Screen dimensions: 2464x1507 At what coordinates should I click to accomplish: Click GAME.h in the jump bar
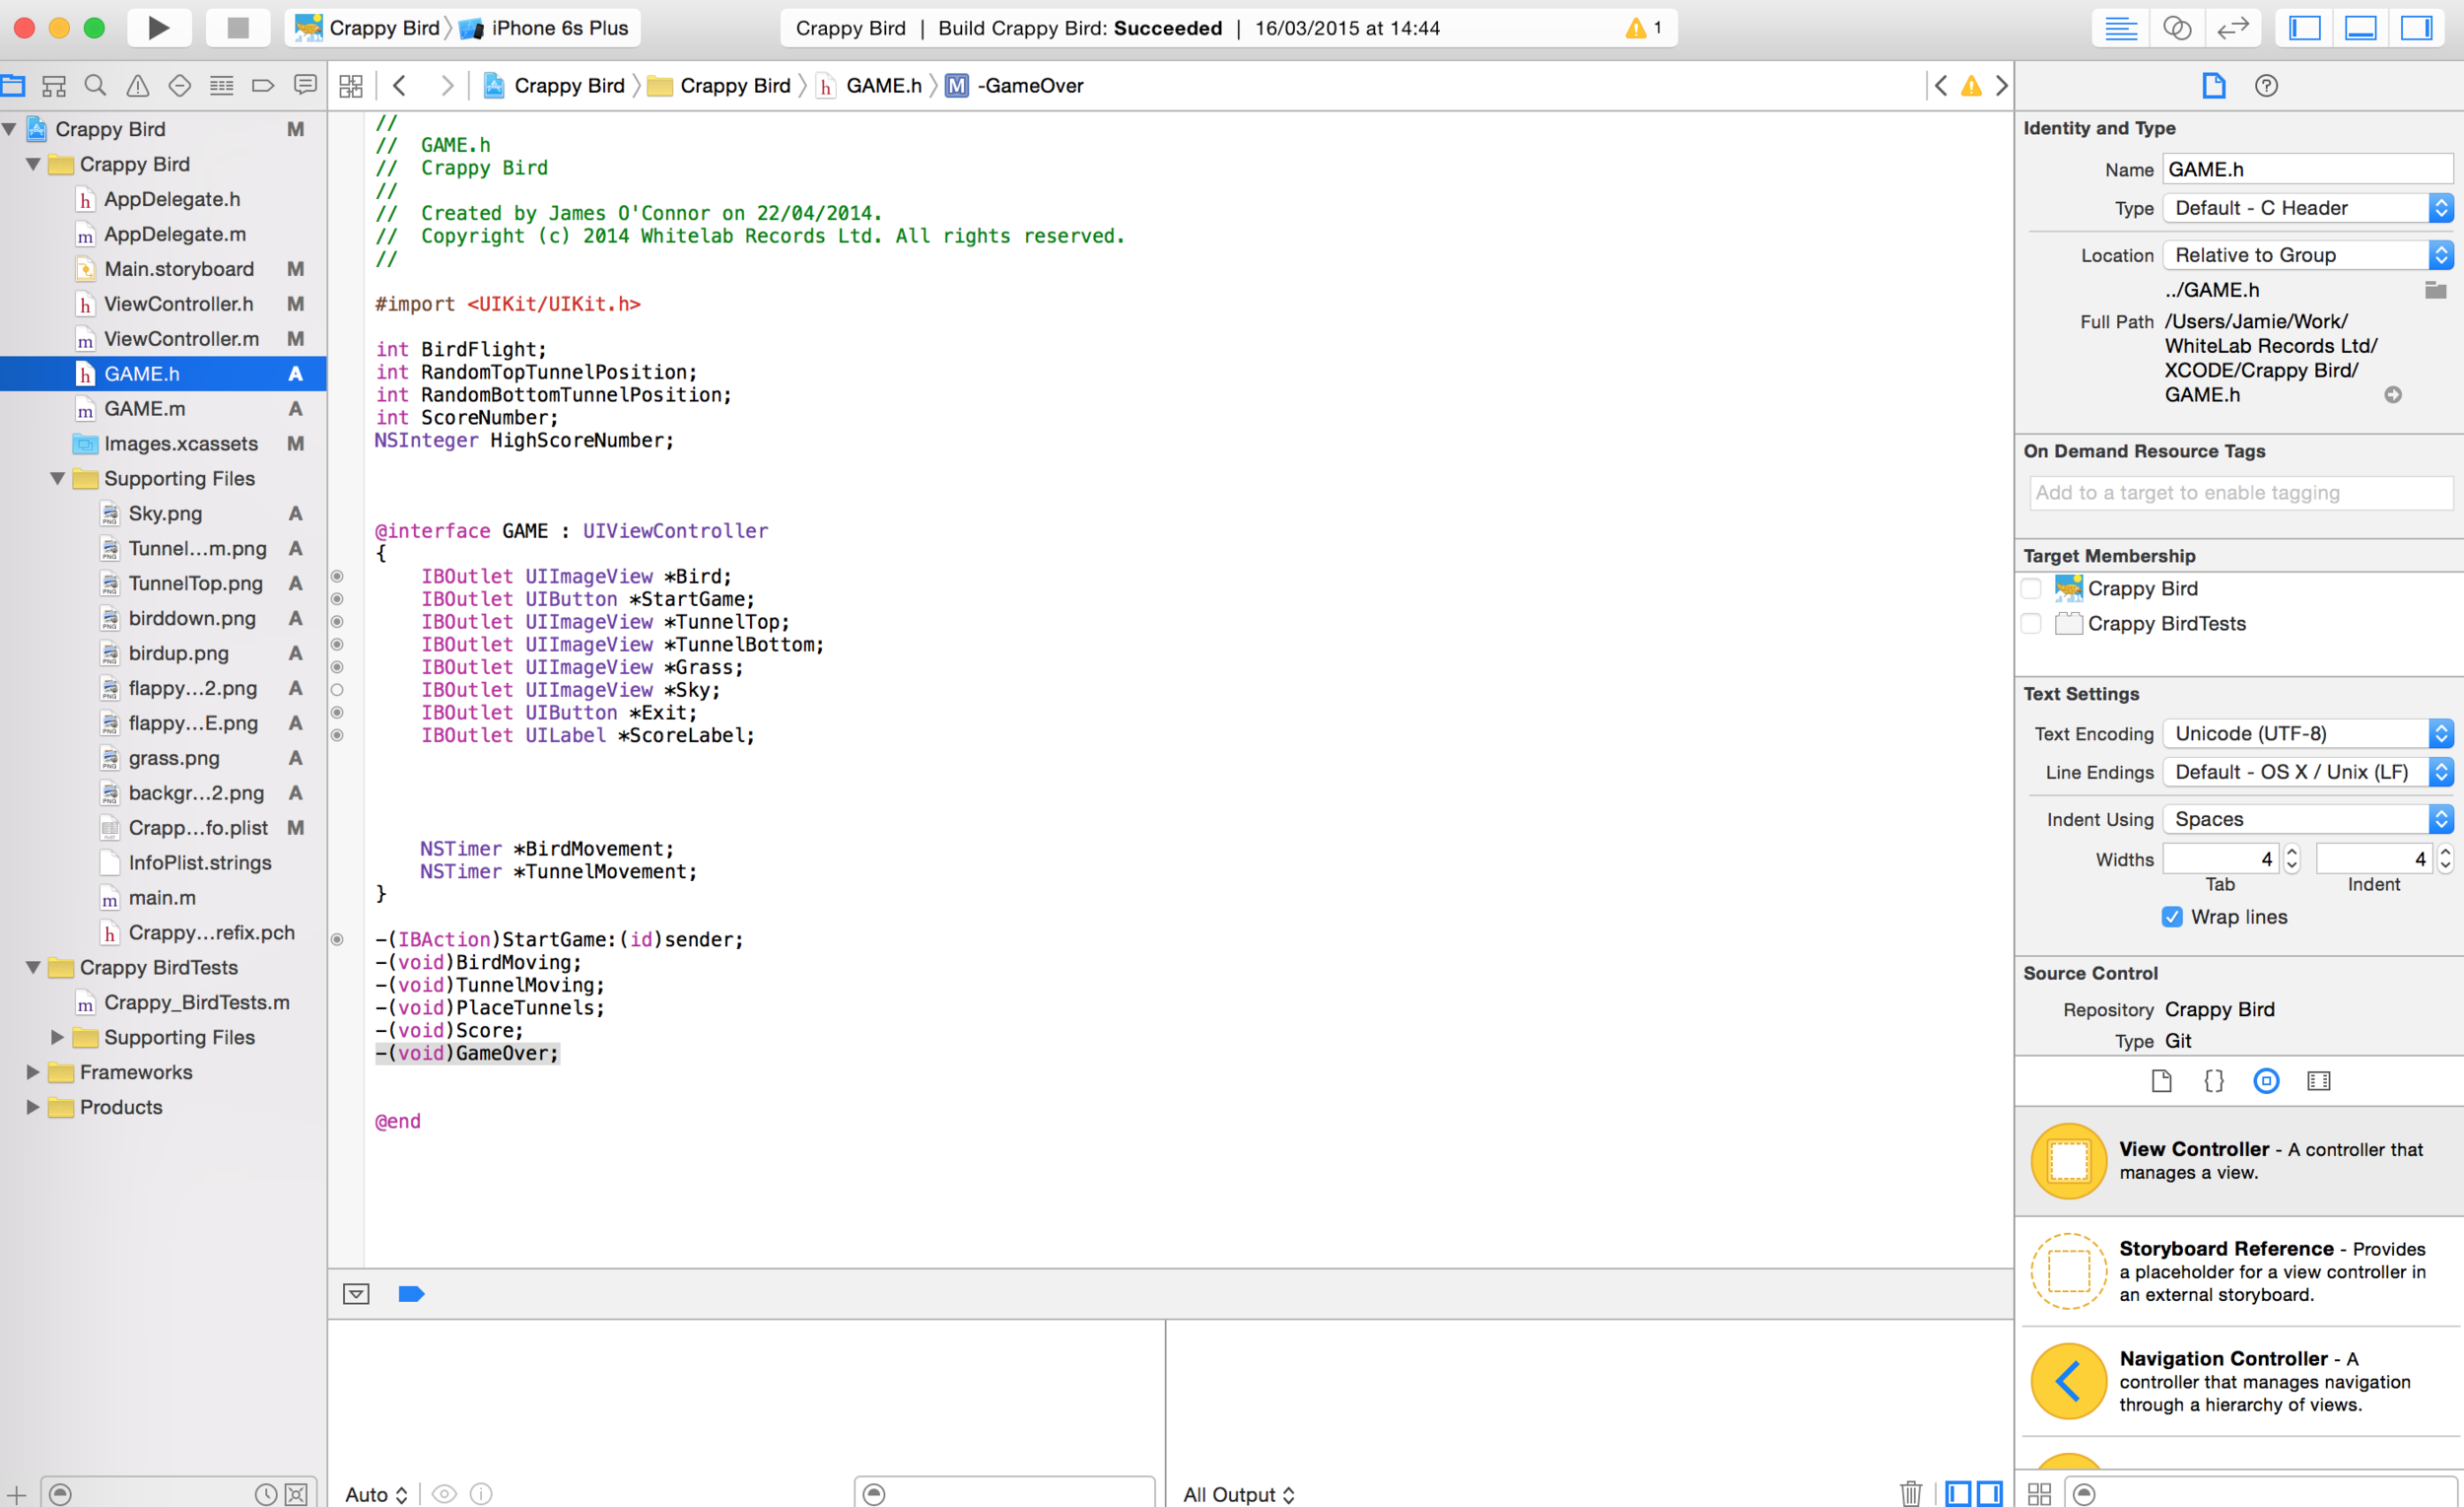[870, 86]
